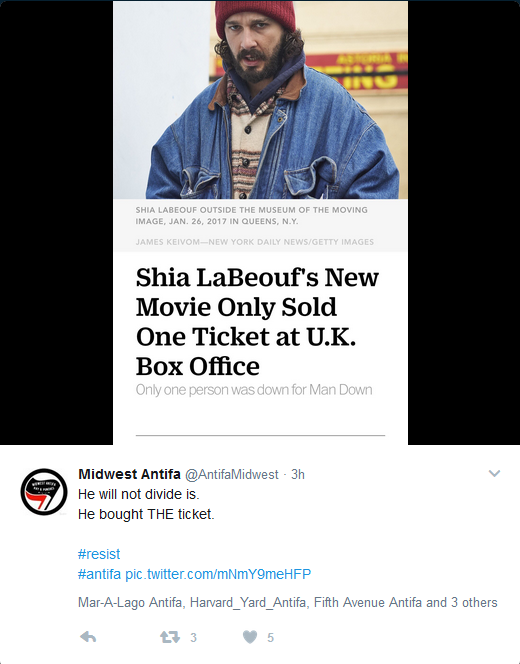Click the article headline about Box Office

pyautogui.click(x=257, y=321)
